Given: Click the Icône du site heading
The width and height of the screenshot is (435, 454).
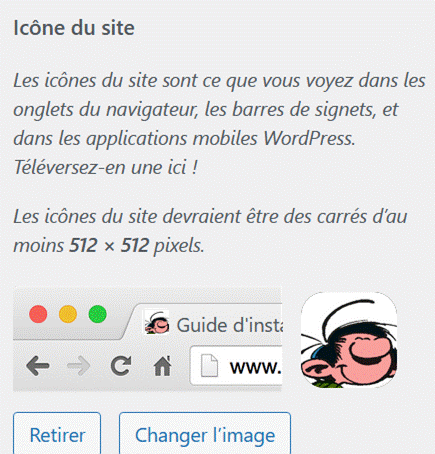Looking at the screenshot, I should (x=74, y=28).
